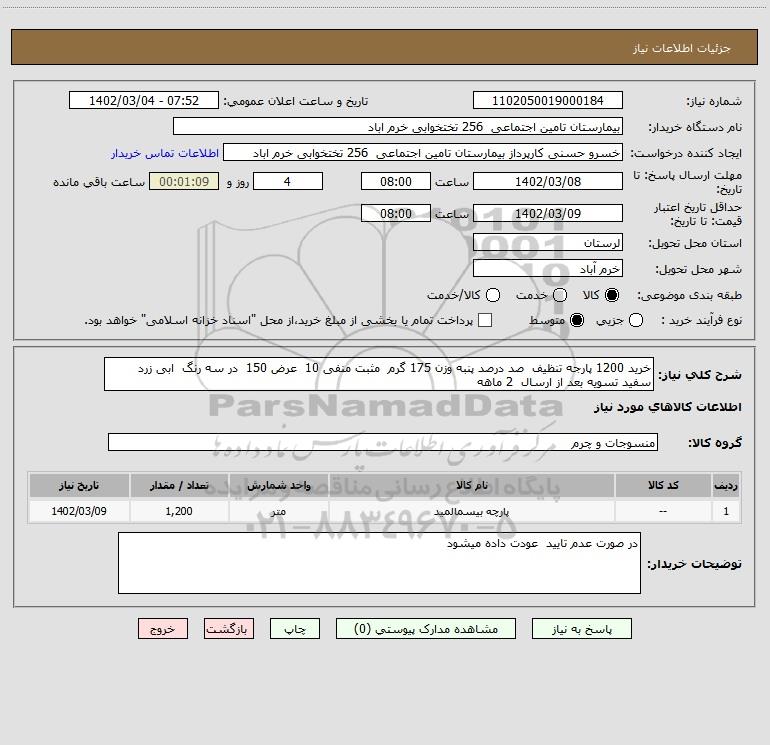Click the response deadline time field 08:00
The height and width of the screenshot is (745, 770).
click(x=396, y=181)
